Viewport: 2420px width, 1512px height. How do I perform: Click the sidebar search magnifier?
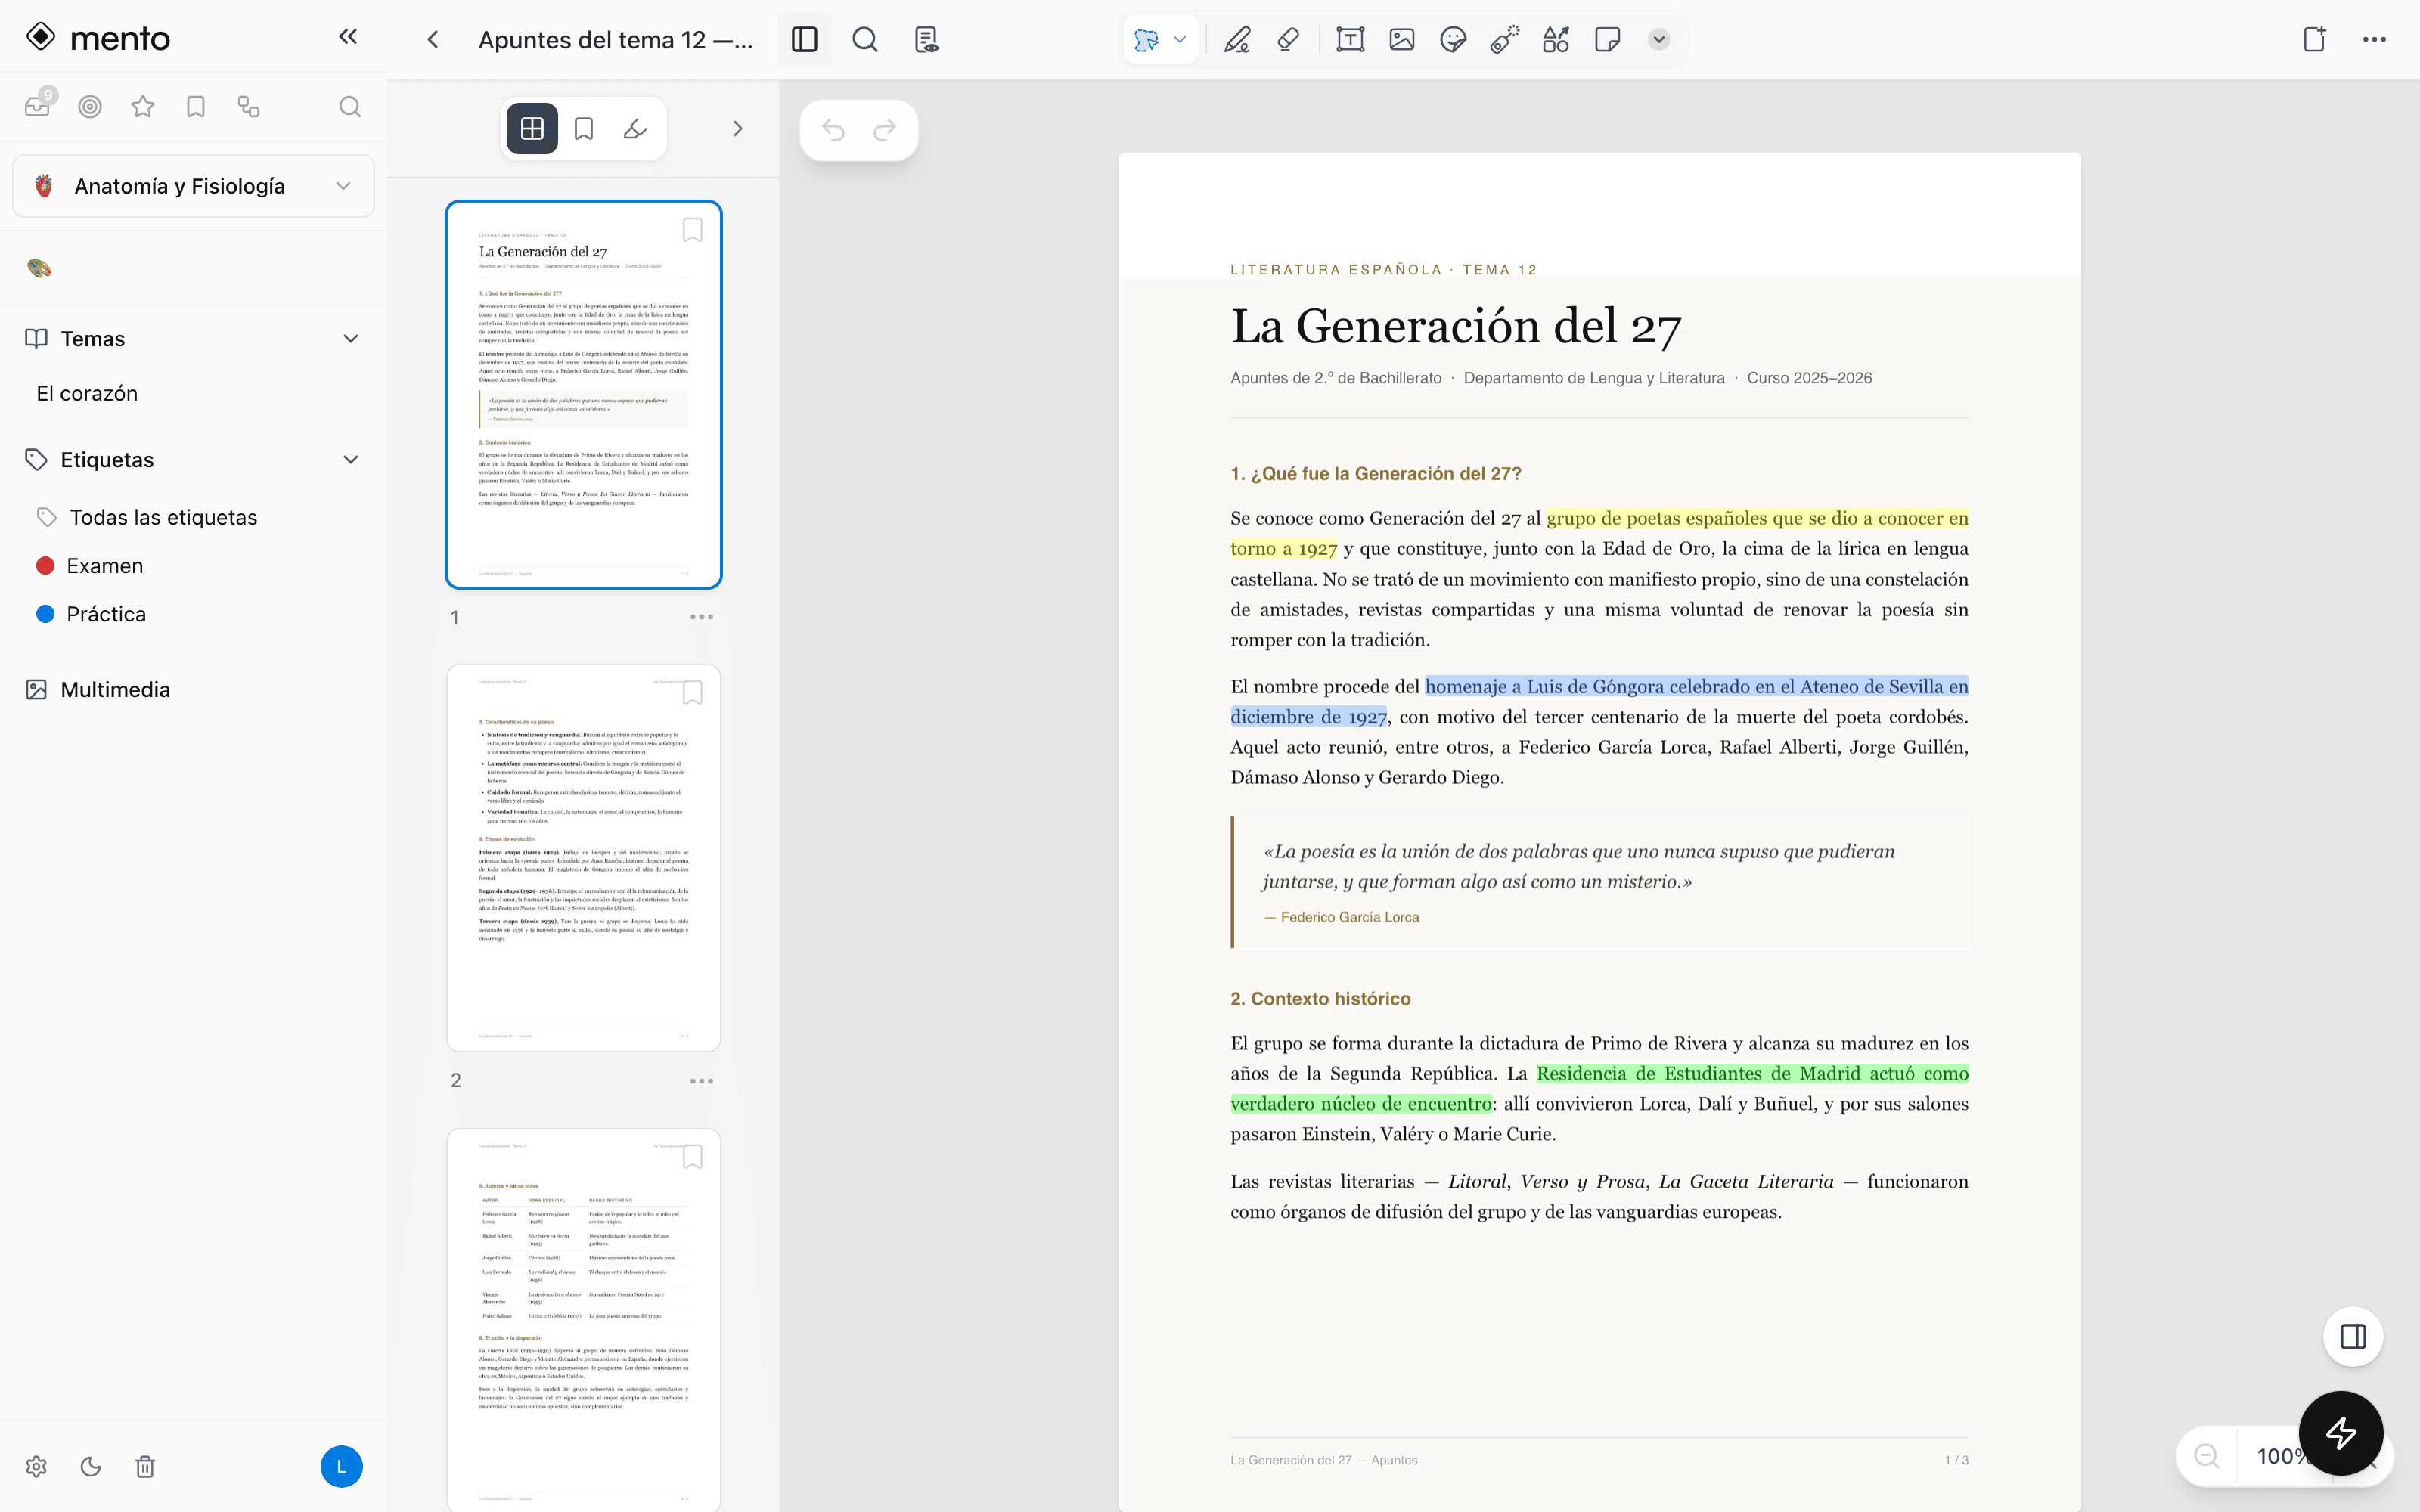(x=349, y=107)
